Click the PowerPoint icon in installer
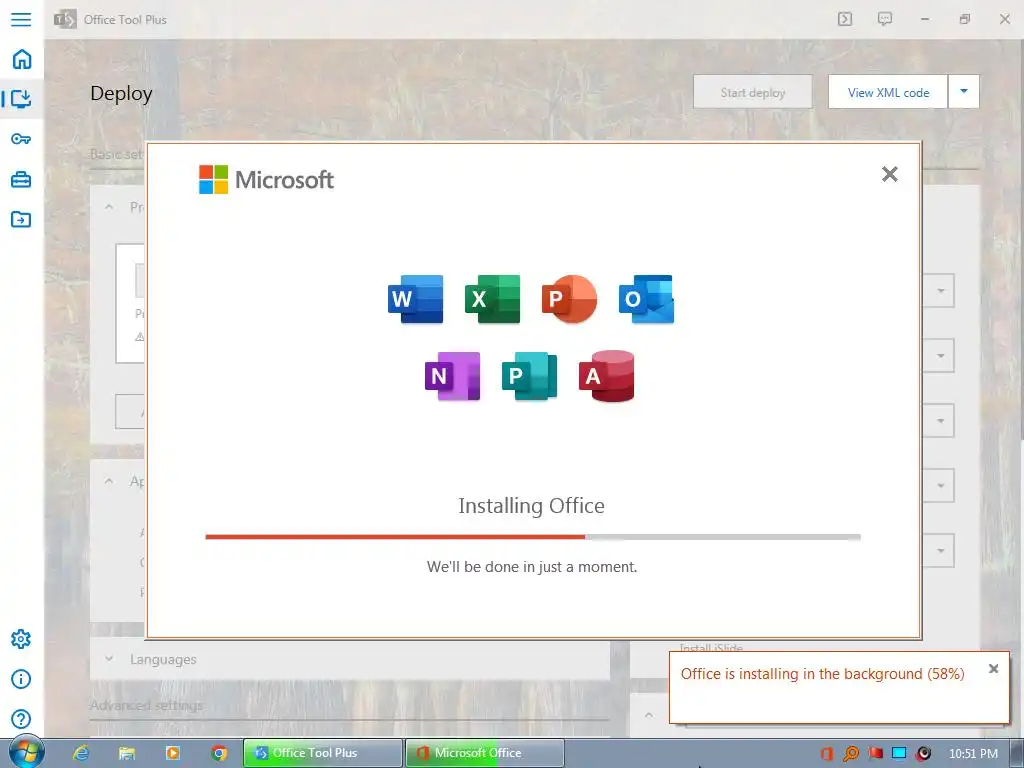 [569, 299]
